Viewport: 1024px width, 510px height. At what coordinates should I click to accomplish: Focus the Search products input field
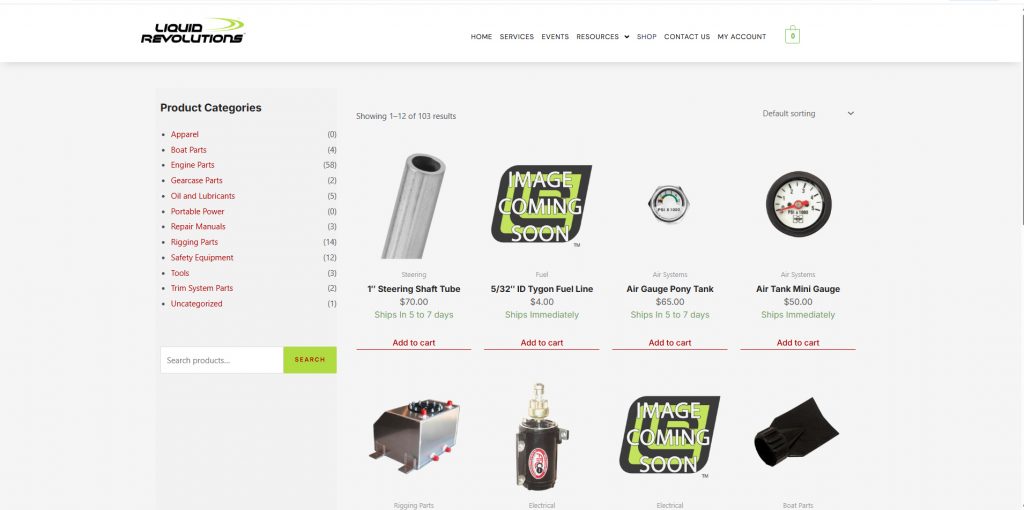tap(221, 360)
